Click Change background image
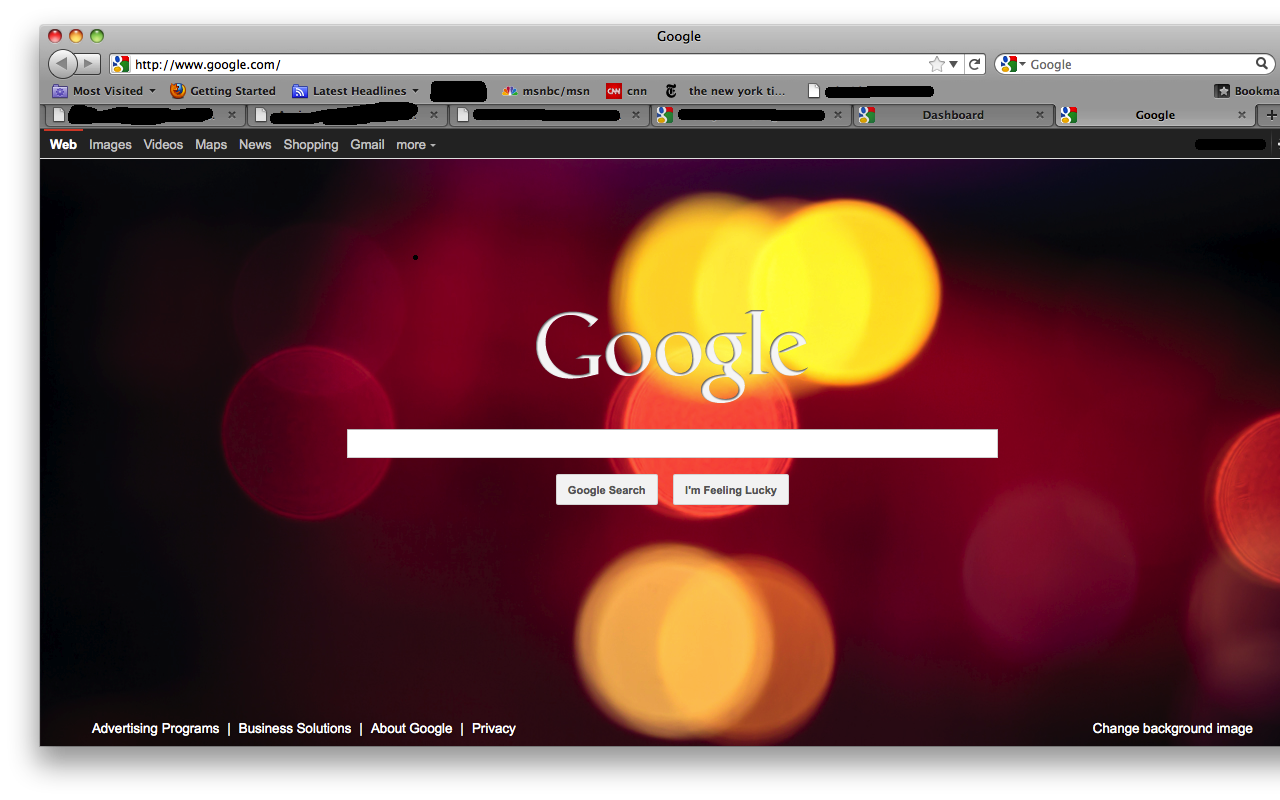The height and width of the screenshot is (800, 1280). pos(1172,729)
